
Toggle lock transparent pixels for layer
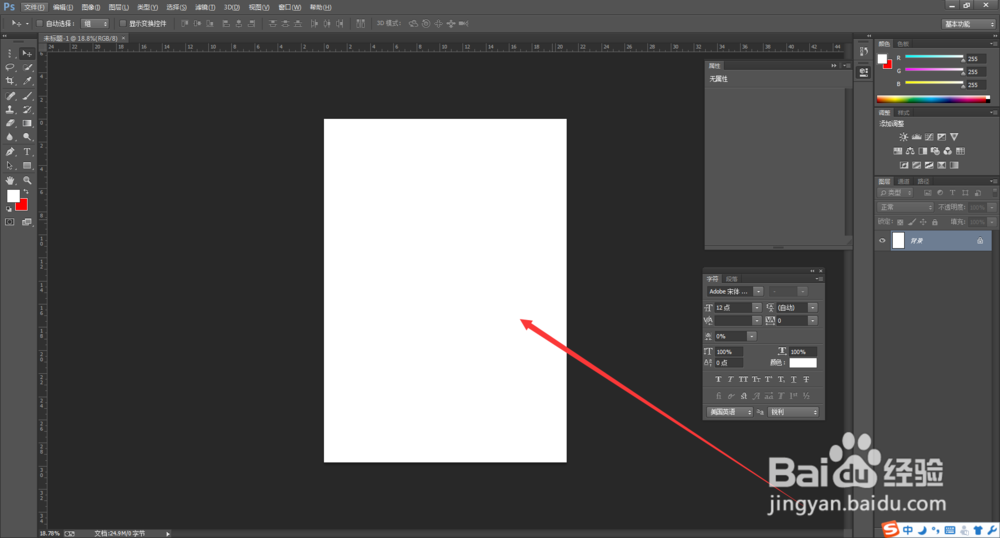click(900, 222)
